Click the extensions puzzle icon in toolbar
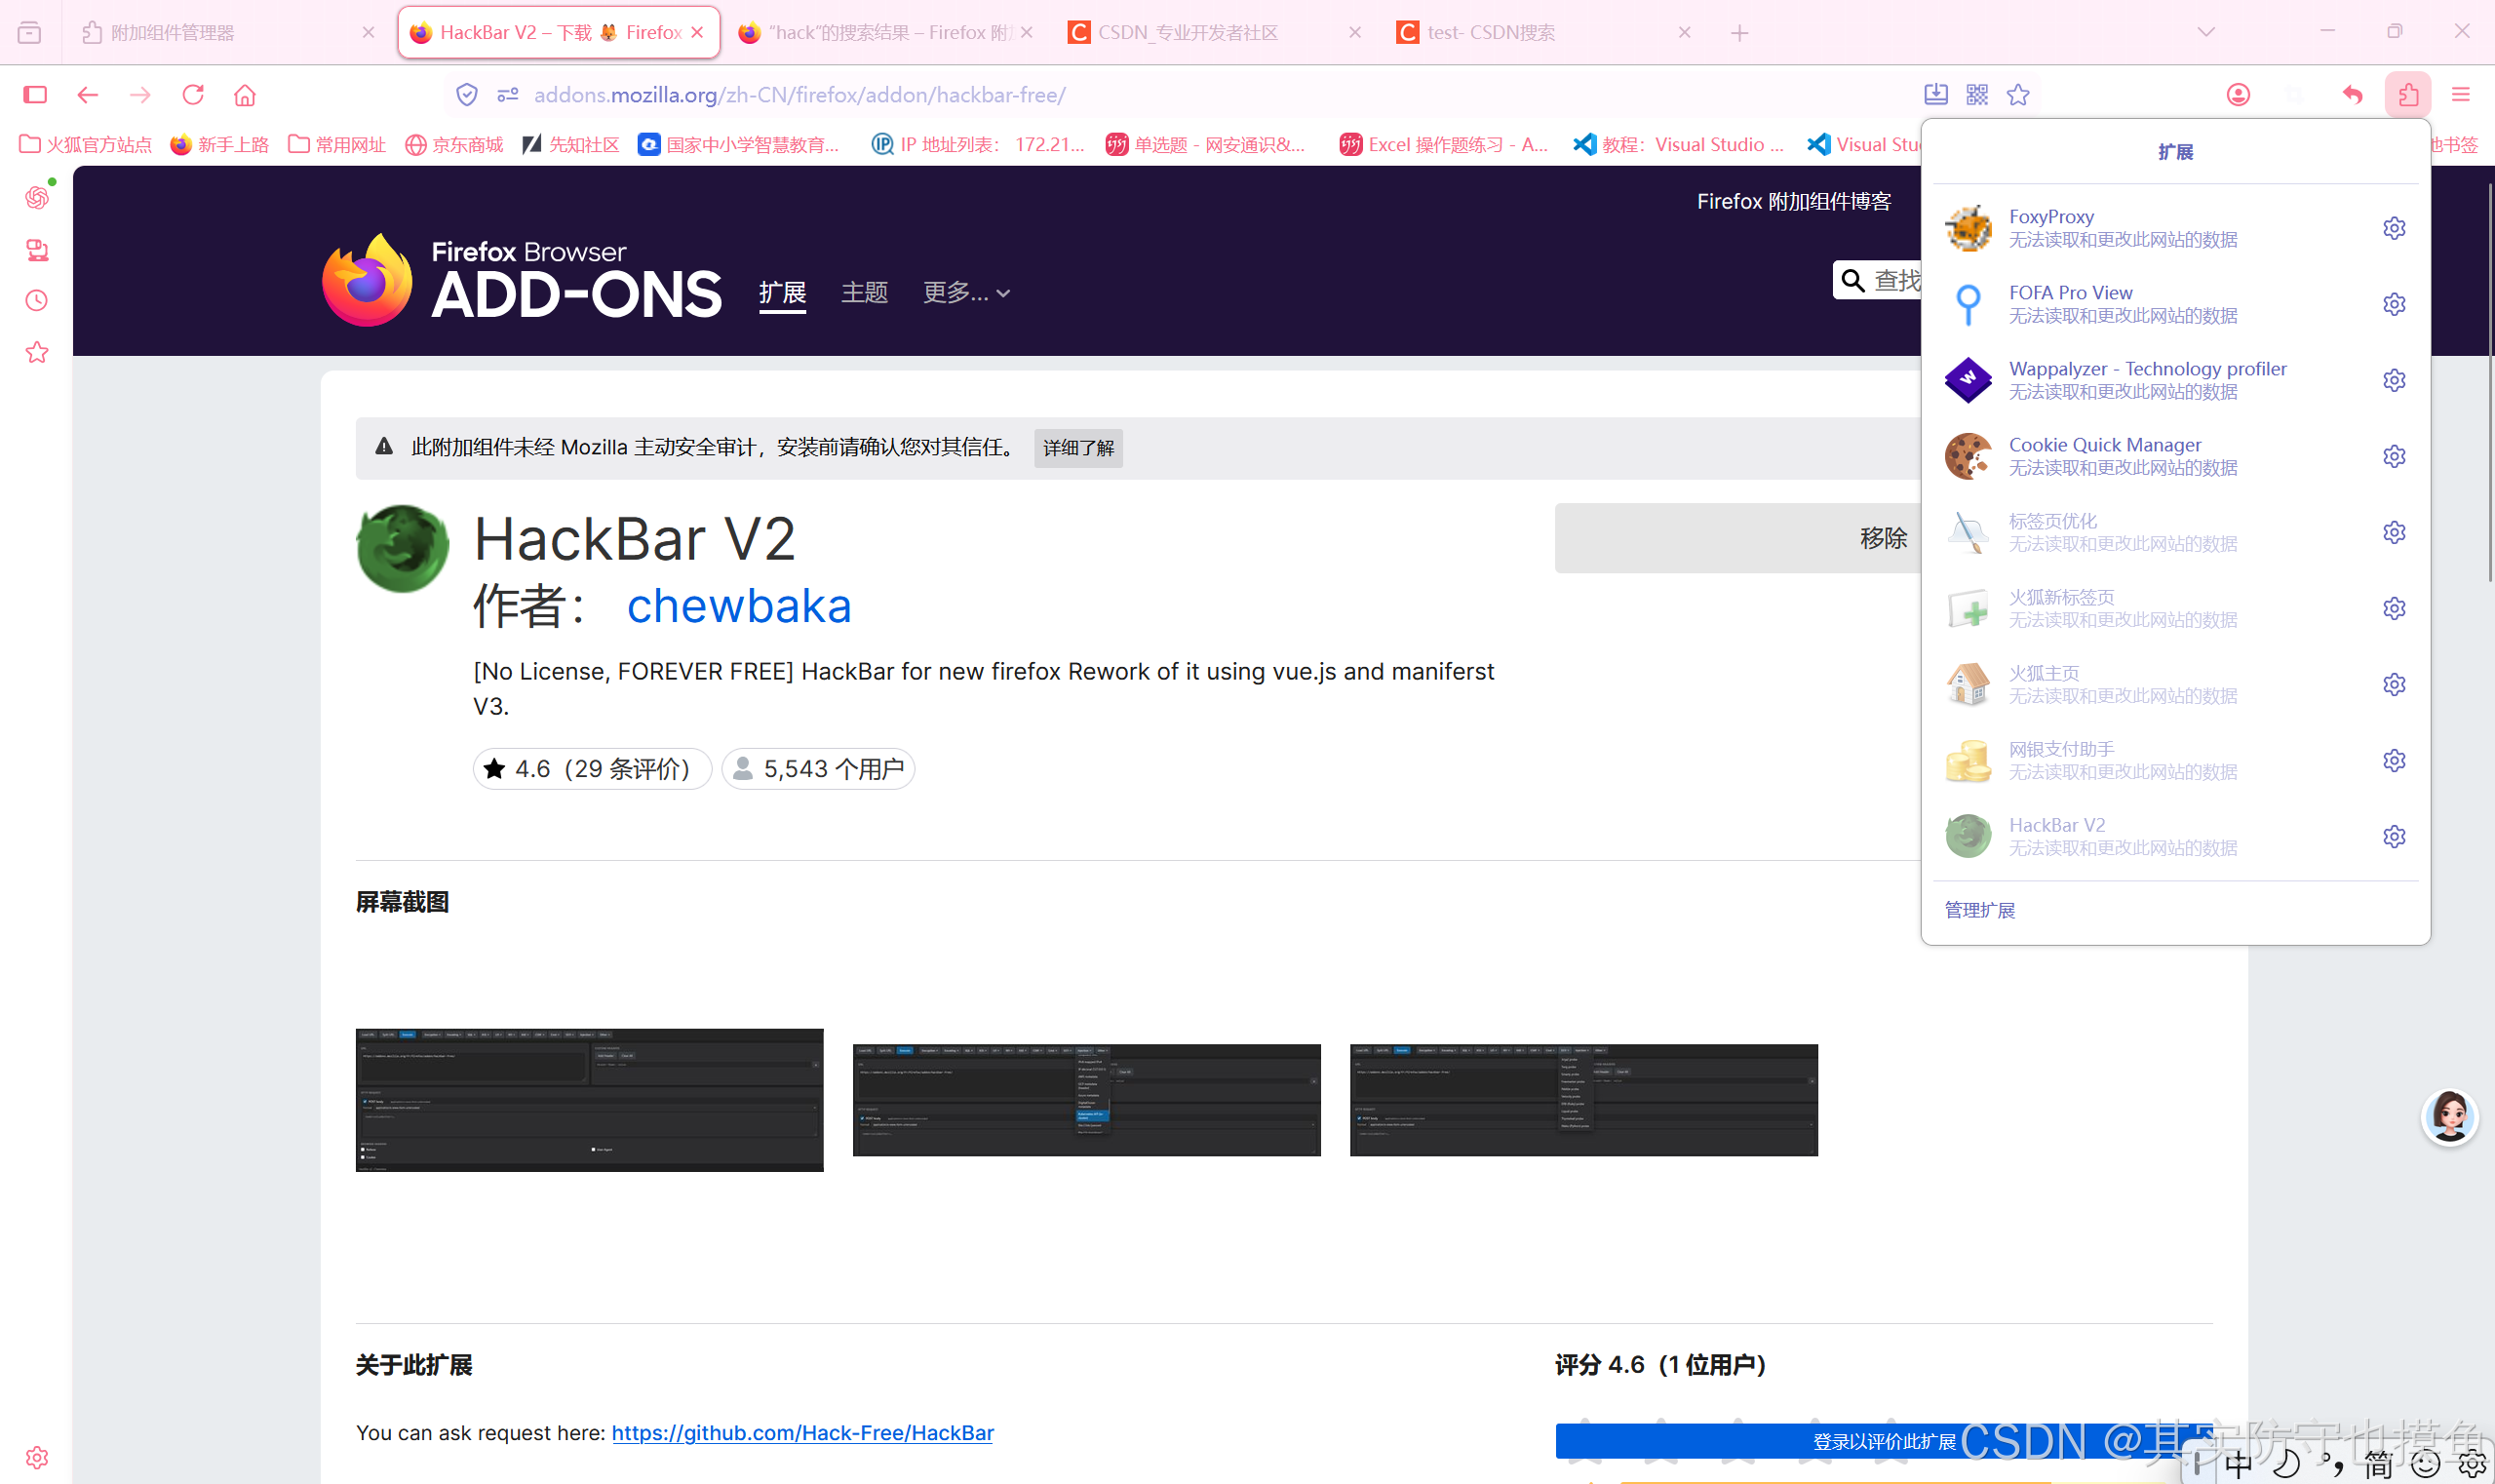Image resolution: width=2495 pixels, height=1484 pixels. pos(2408,95)
